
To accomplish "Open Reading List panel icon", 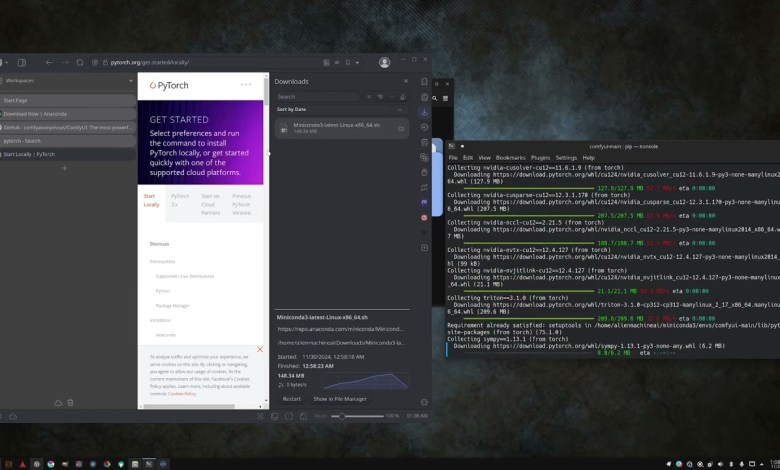I will point(424,97).
